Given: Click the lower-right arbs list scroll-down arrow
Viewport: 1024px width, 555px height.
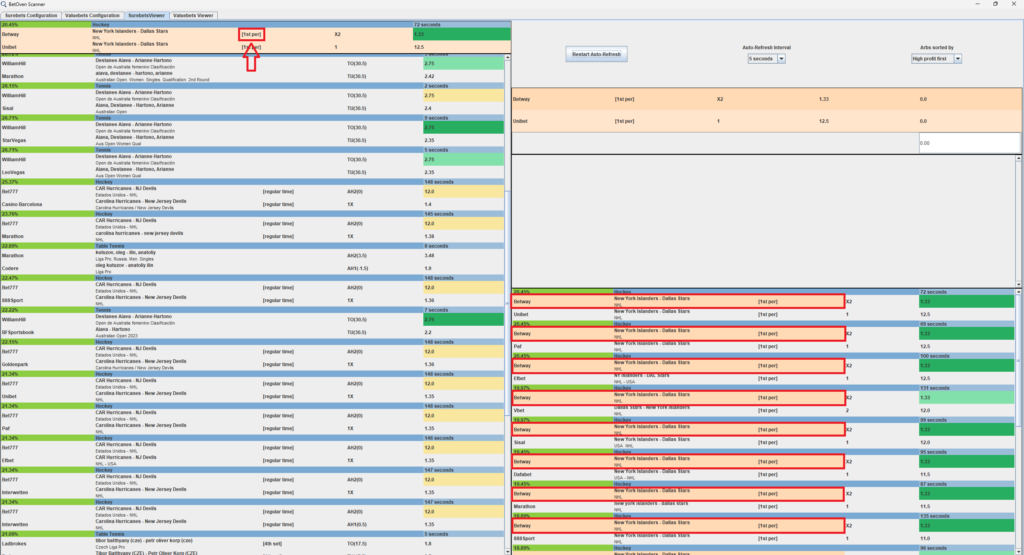Looking at the screenshot, I should pyautogui.click(x=1018, y=552).
